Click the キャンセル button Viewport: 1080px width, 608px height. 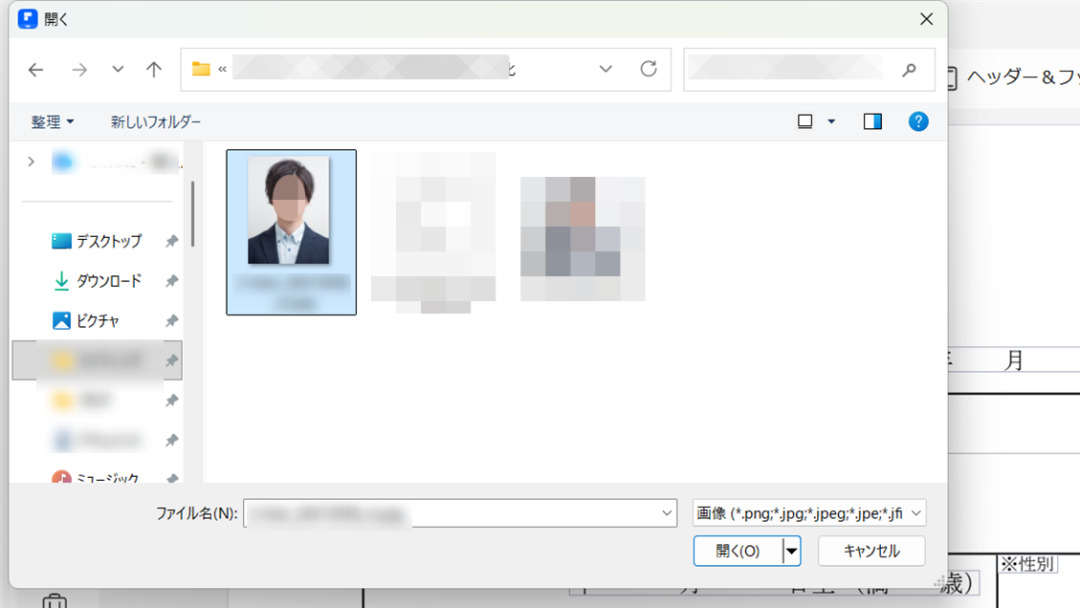click(x=873, y=550)
